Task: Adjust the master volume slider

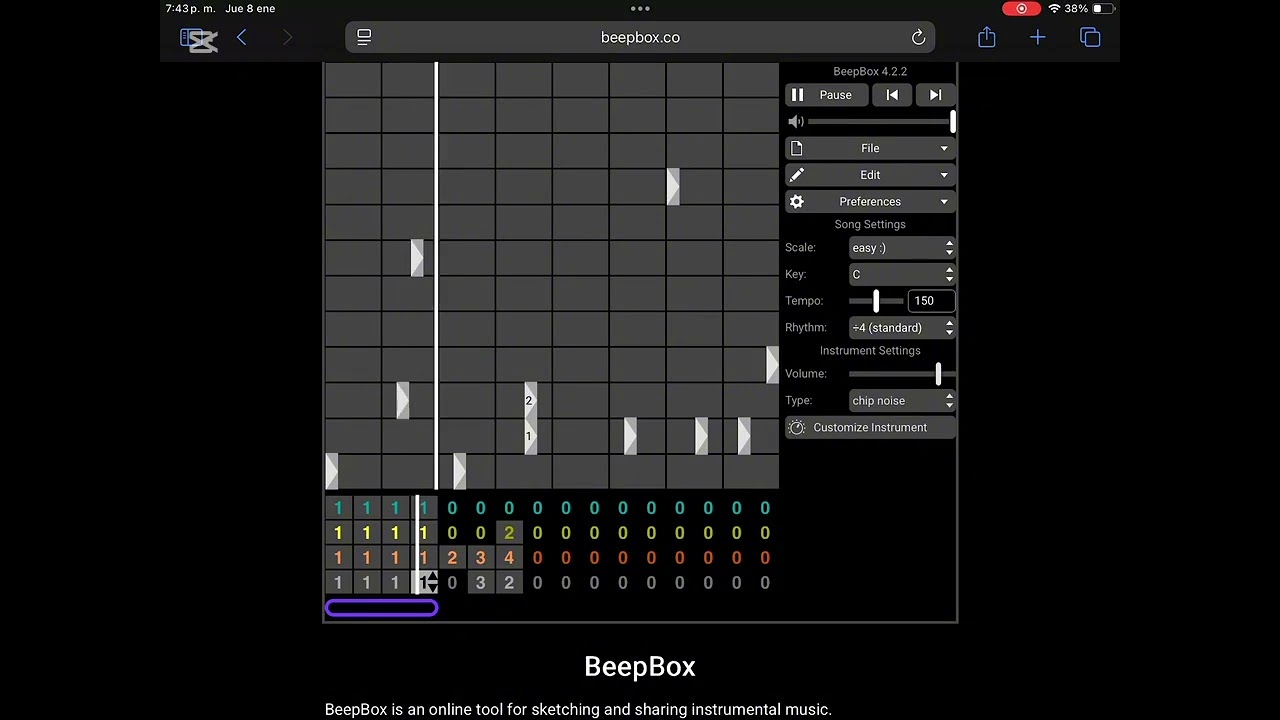Action: 881,121
